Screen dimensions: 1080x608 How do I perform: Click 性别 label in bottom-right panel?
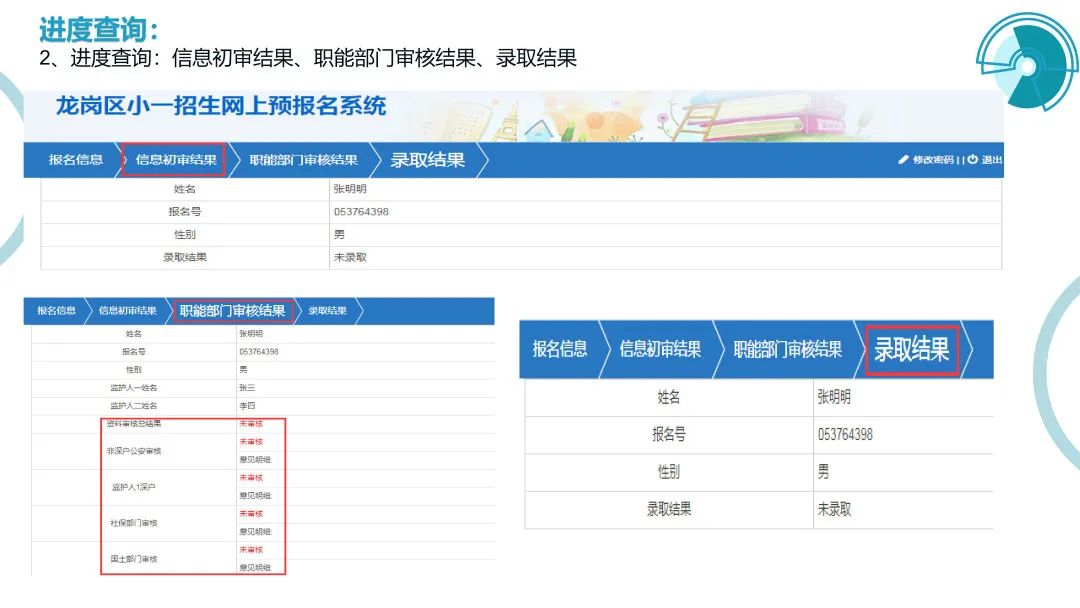[x=668, y=472]
